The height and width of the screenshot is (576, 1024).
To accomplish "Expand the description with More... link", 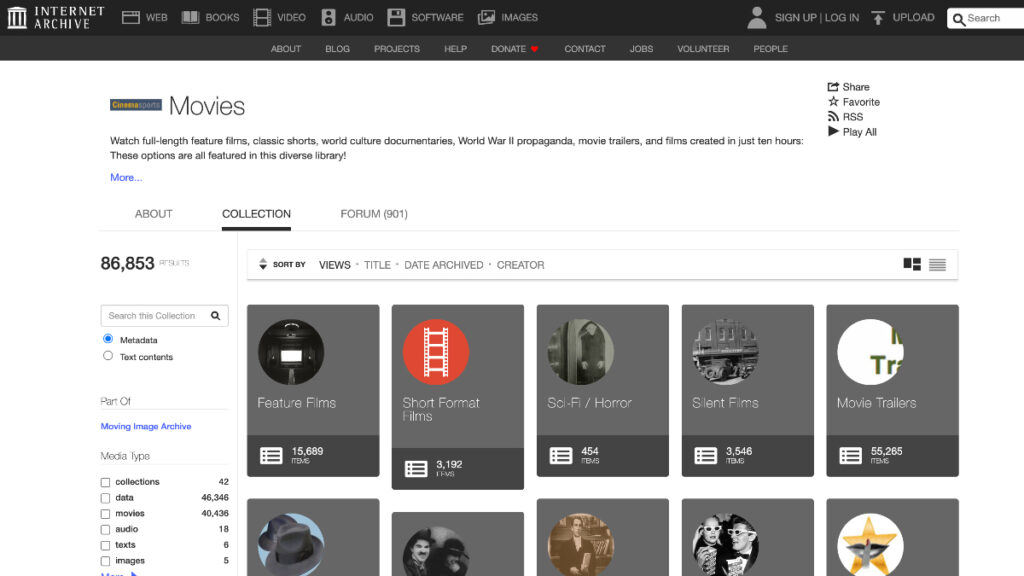I will tap(126, 177).
